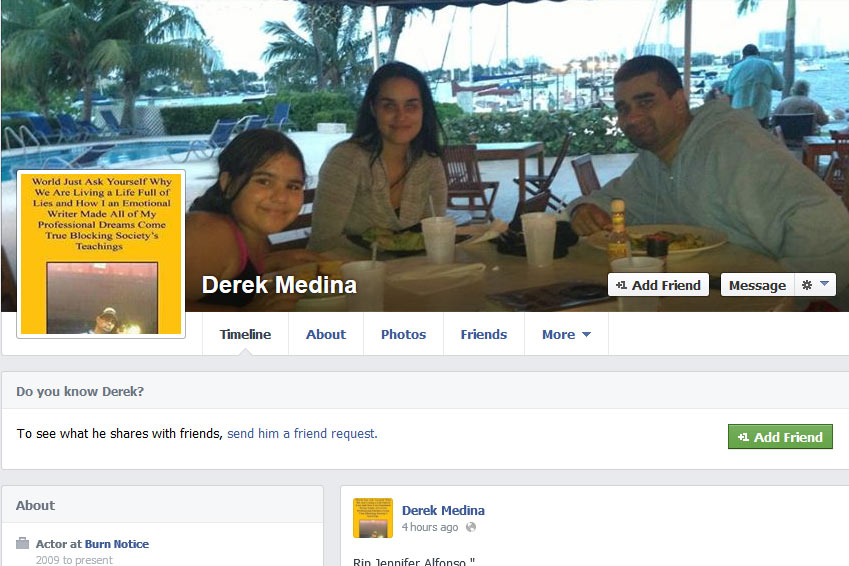Click the About section header
This screenshot has height=566, width=849.
tap(35, 505)
